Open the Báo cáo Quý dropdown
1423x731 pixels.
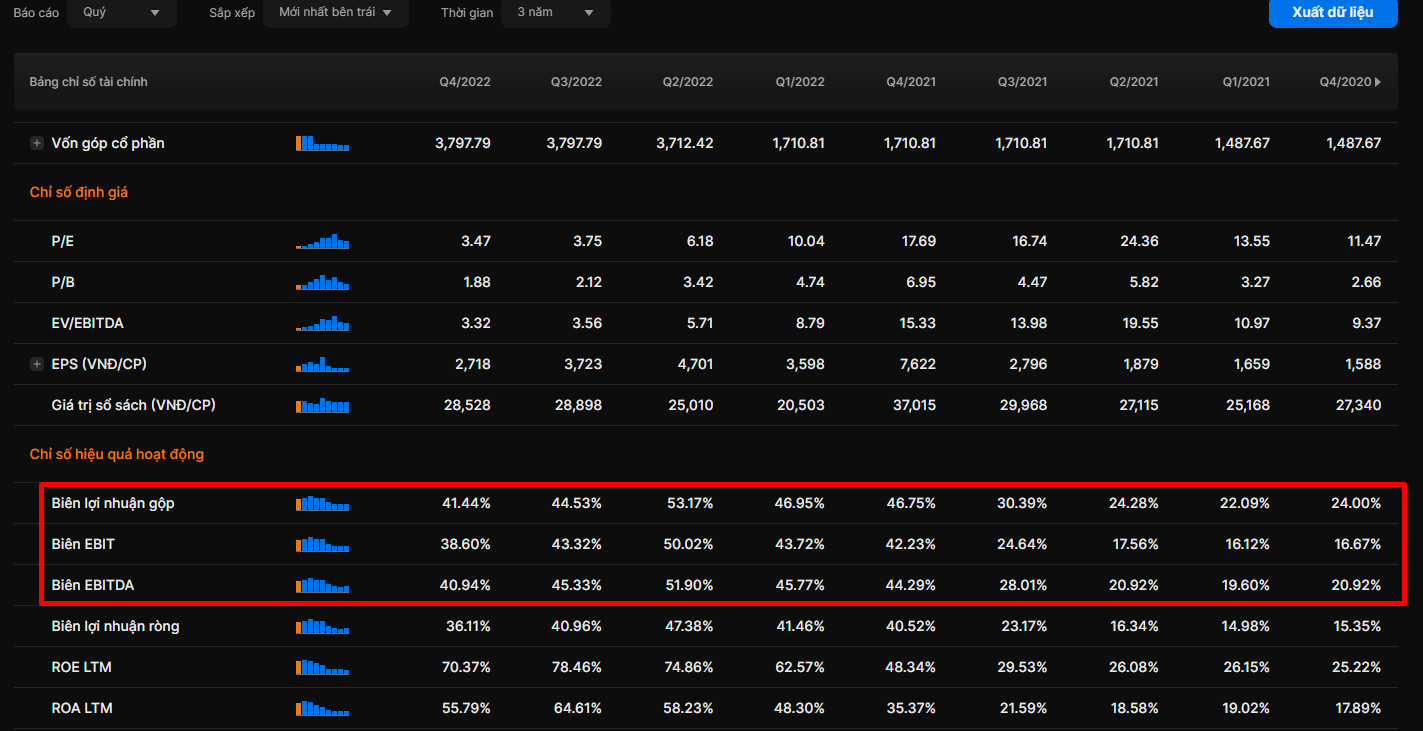coord(122,13)
